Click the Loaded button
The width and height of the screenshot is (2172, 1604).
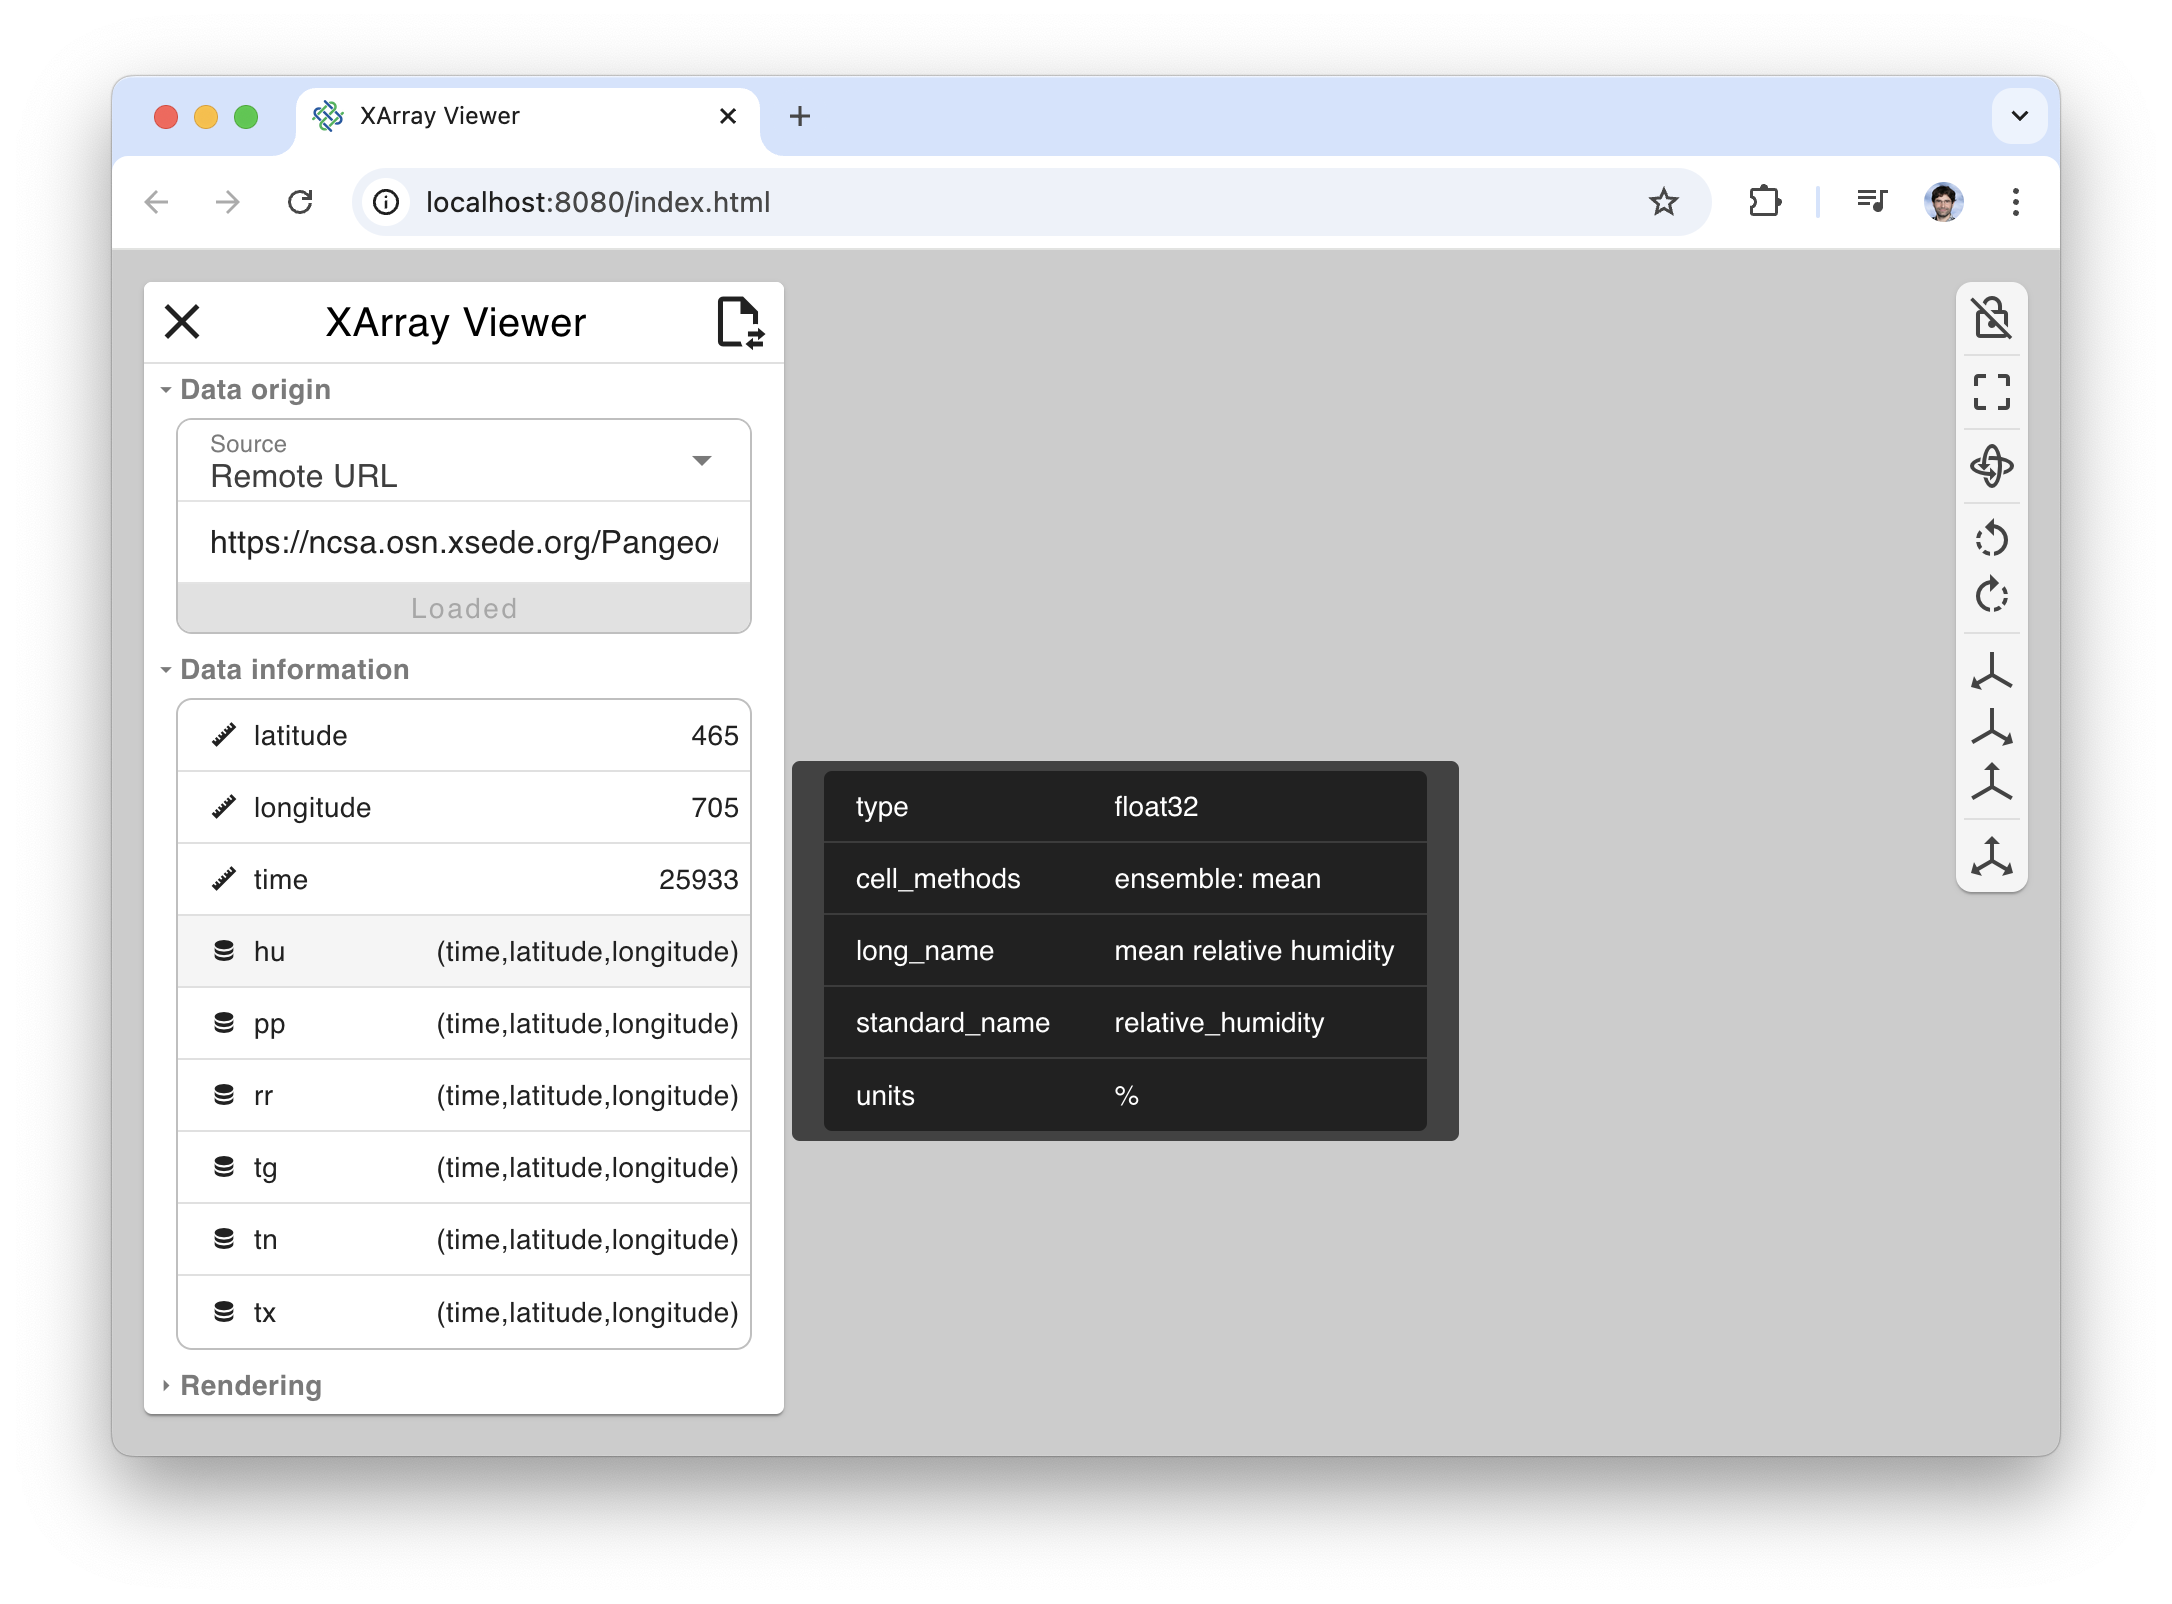pos(464,608)
